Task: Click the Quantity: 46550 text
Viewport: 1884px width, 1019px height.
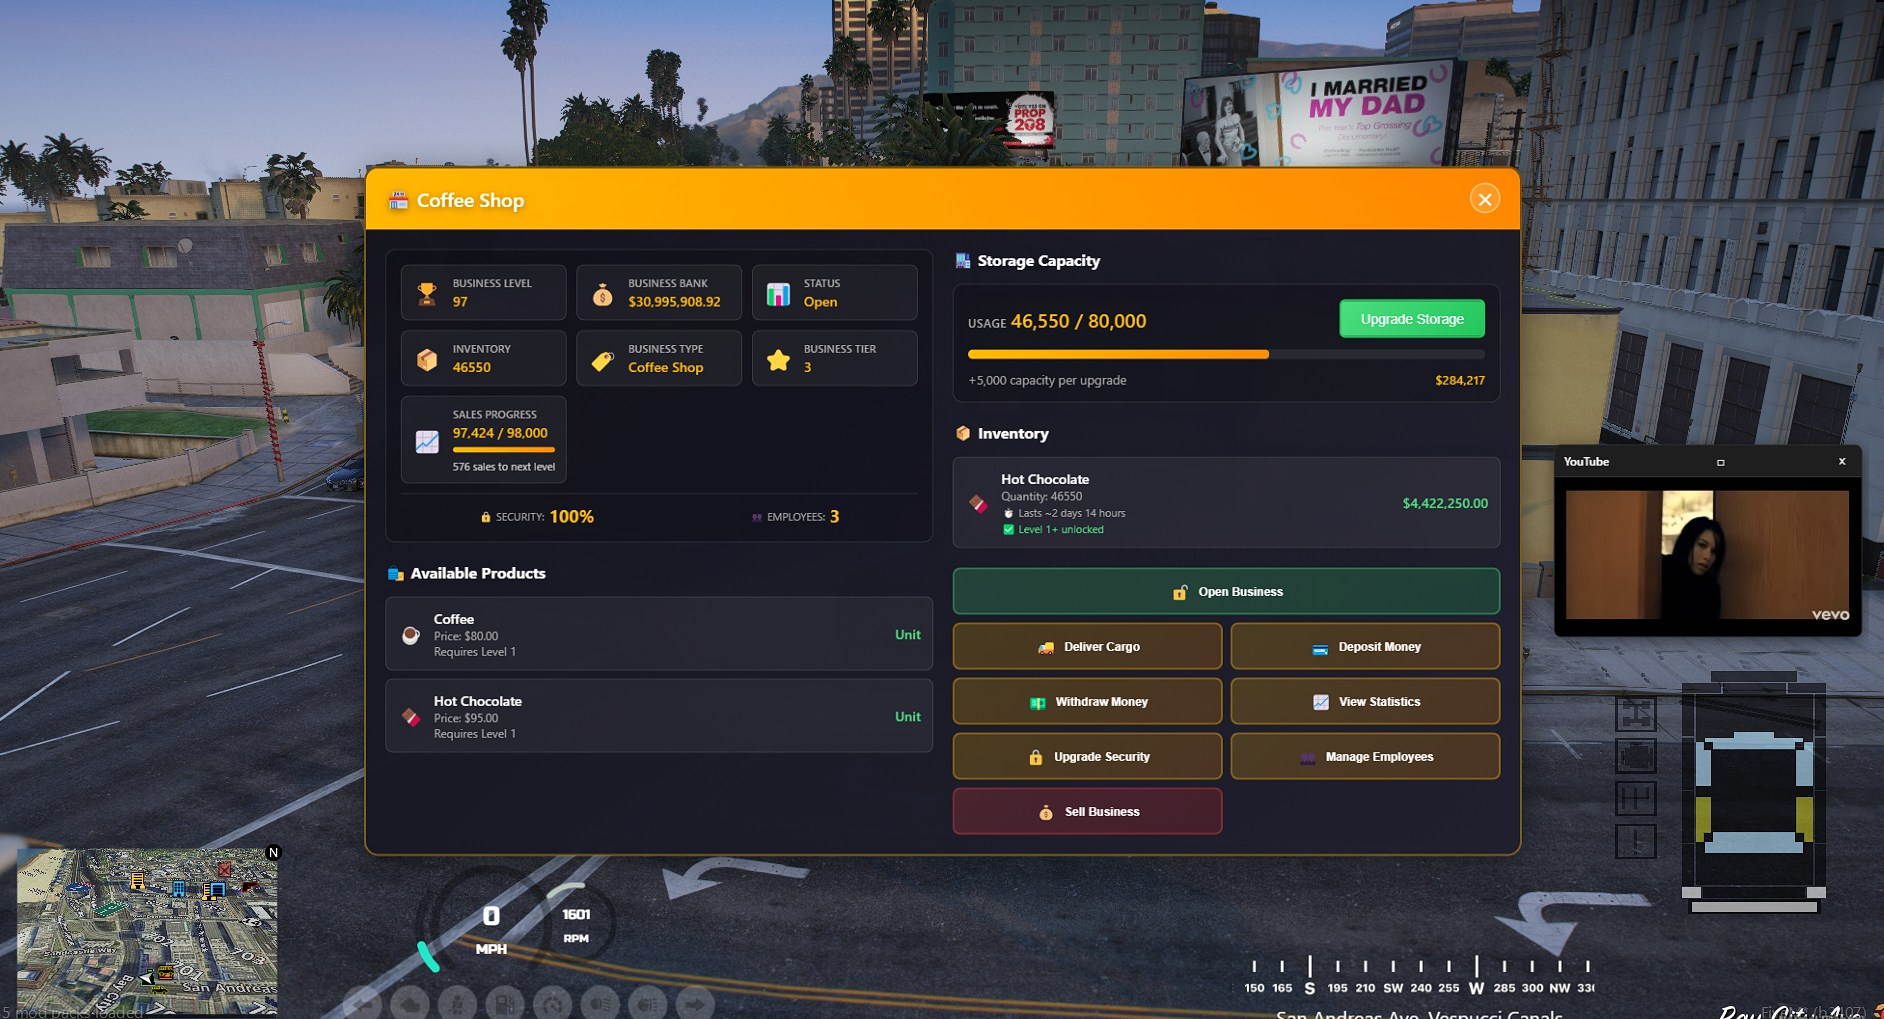Action: tap(1042, 497)
